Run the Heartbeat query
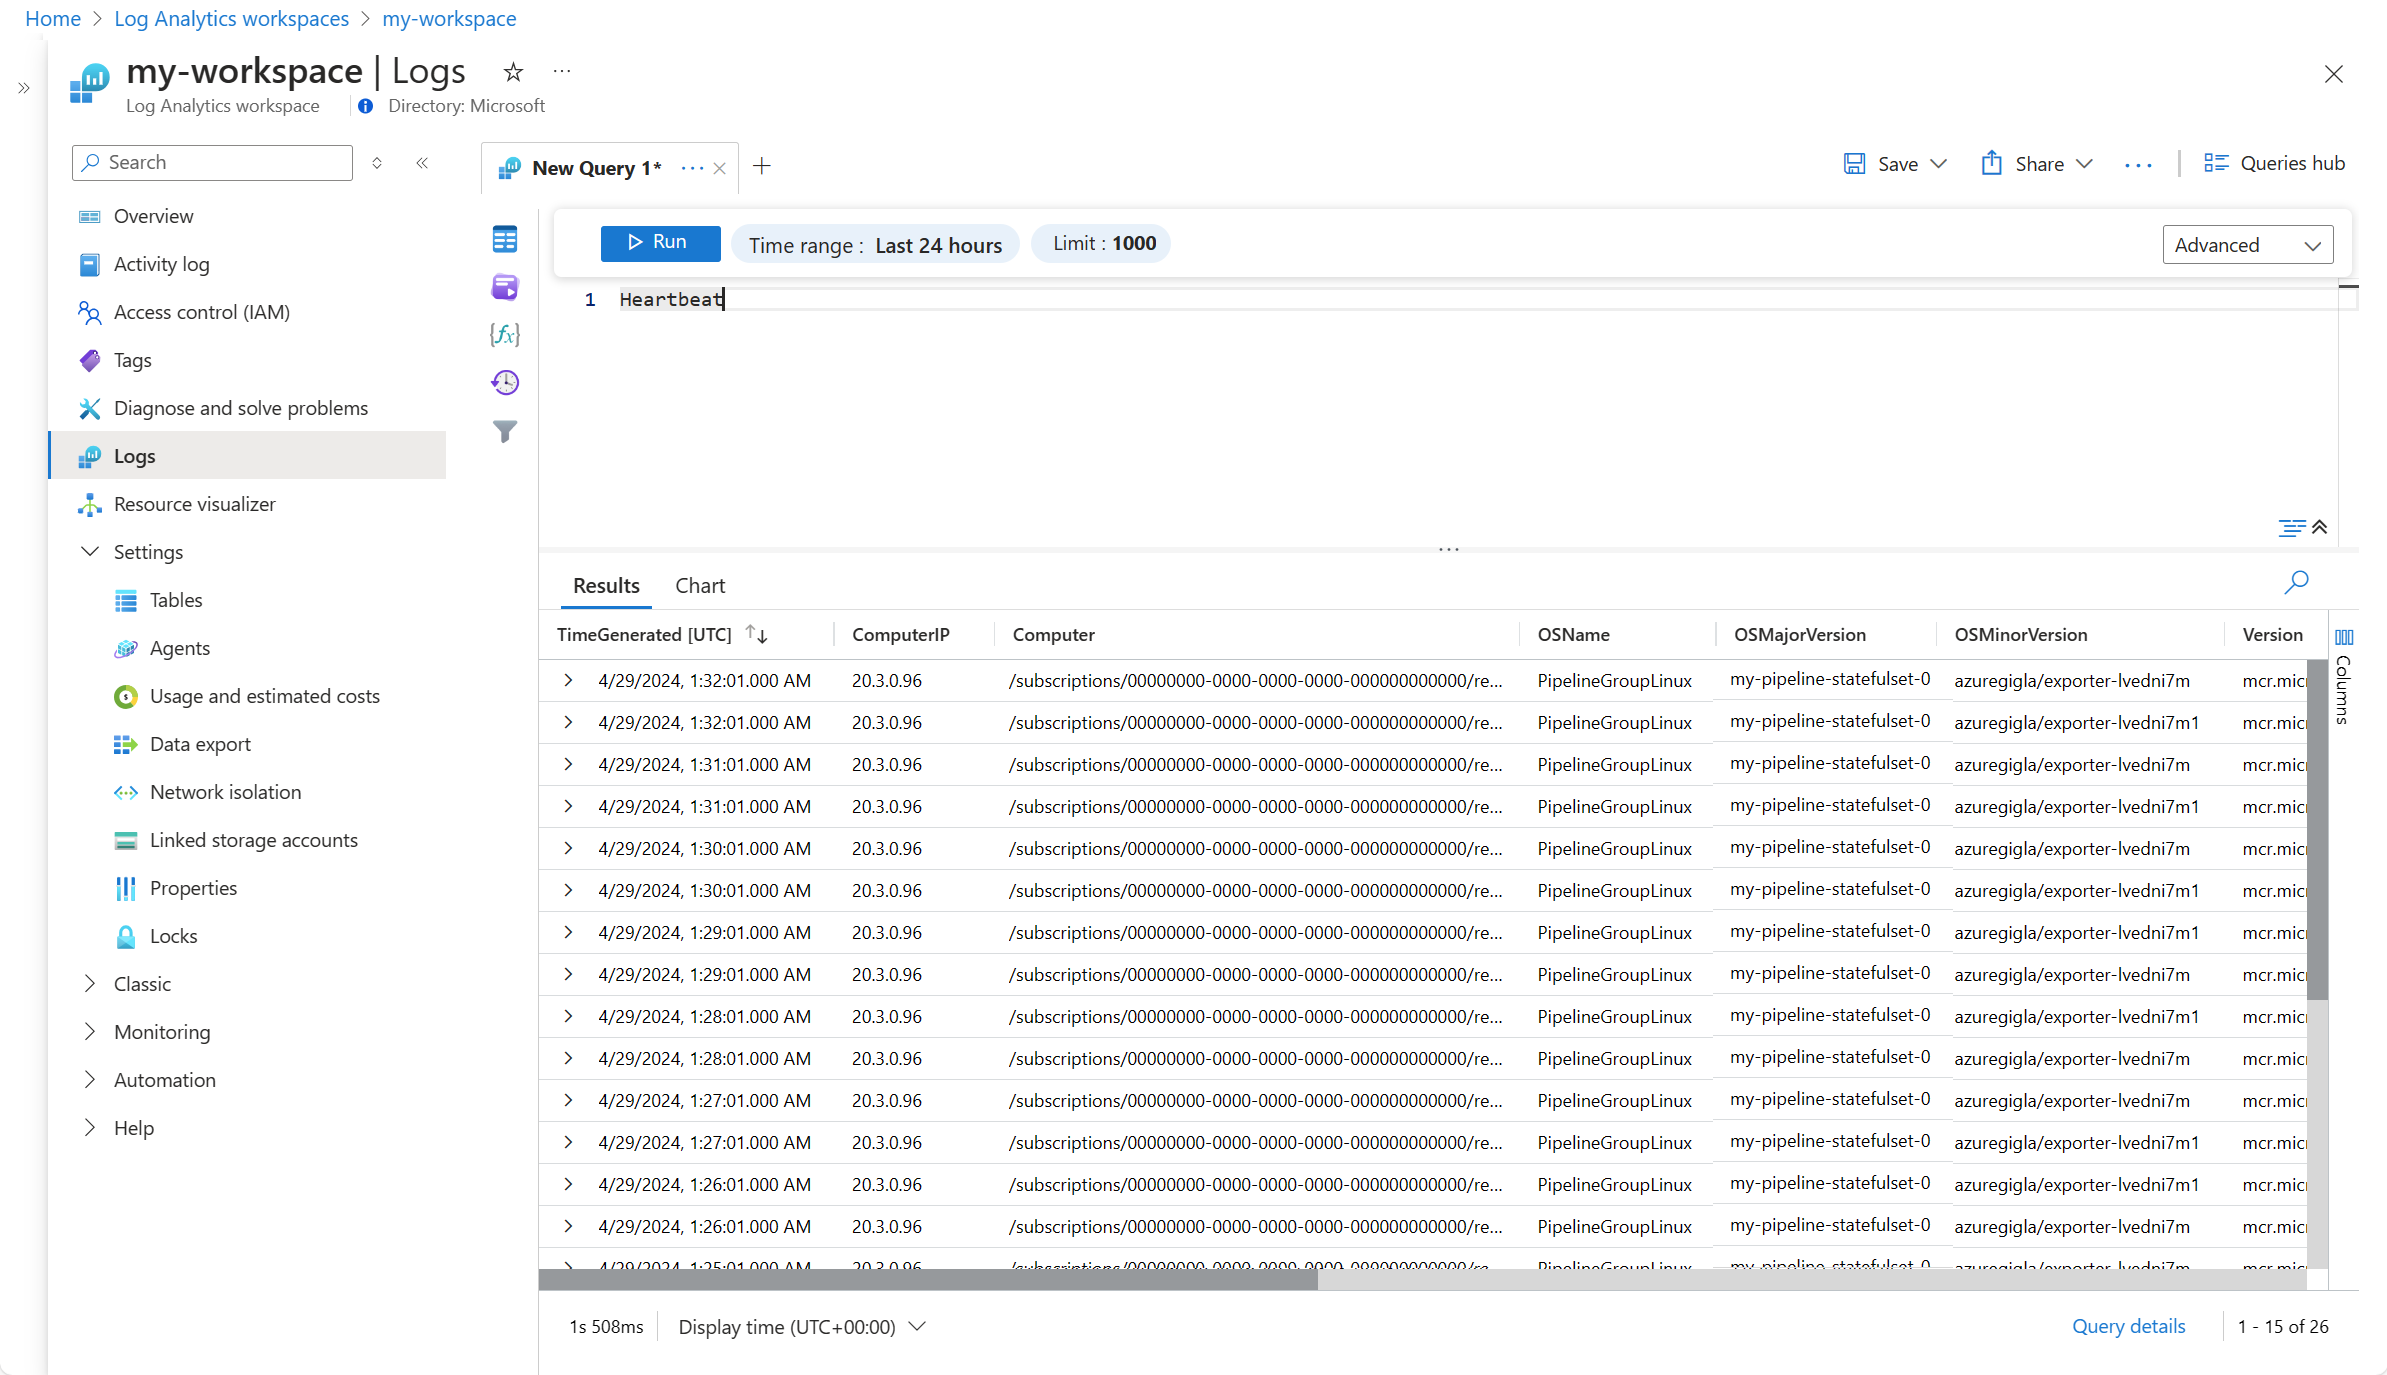The width and height of the screenshot is (2387, 1375). (660, 243)
